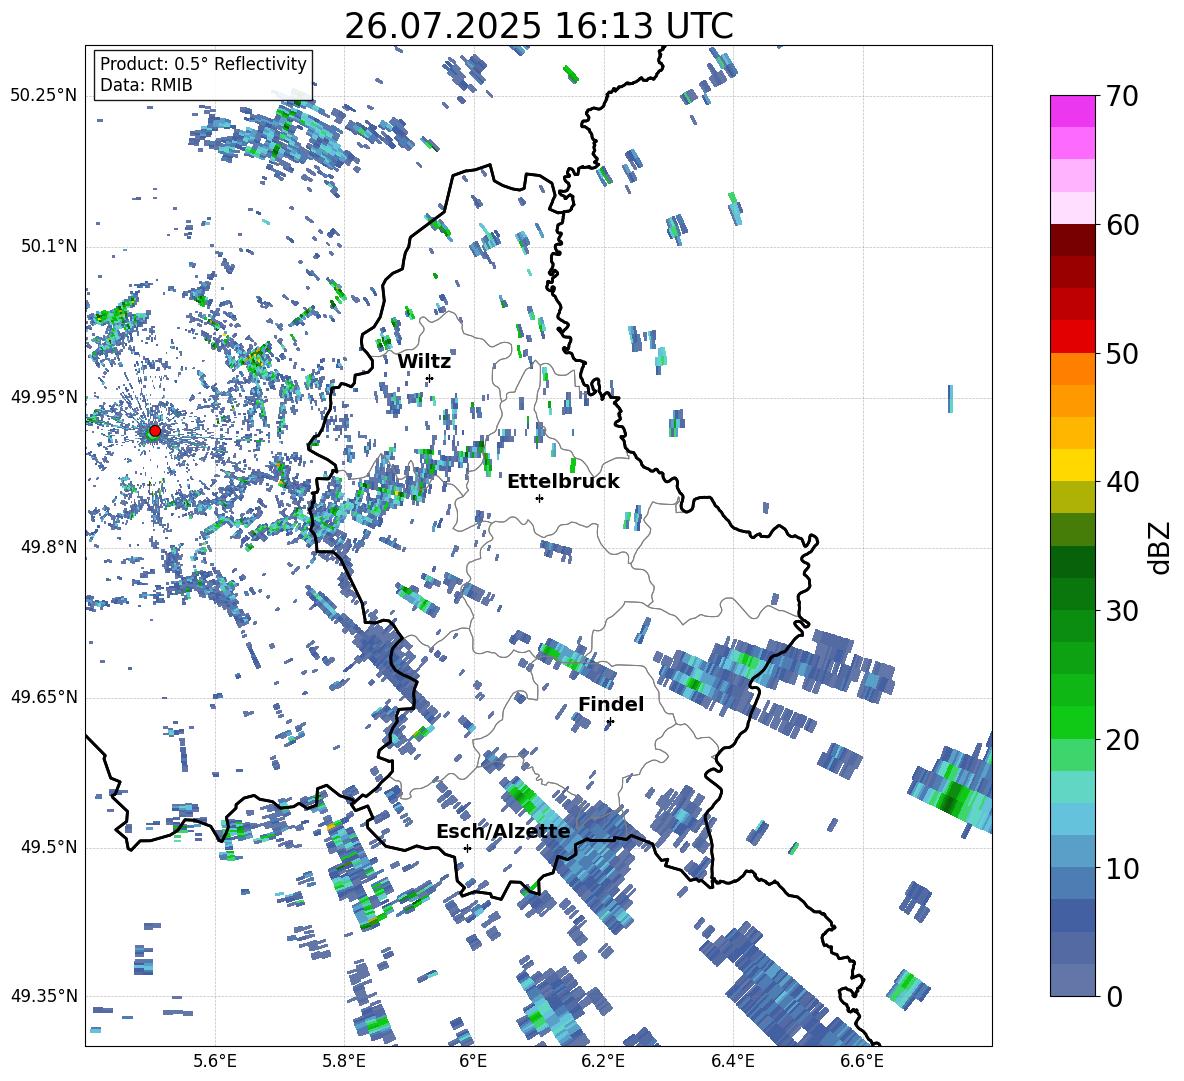Click the 50.1°N latitude label

point(49,246)
